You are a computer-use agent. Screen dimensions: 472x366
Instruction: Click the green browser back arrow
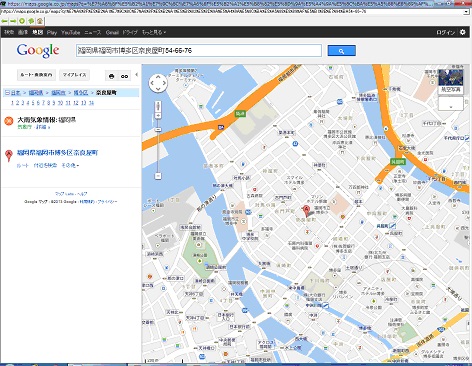pos(4,21)
